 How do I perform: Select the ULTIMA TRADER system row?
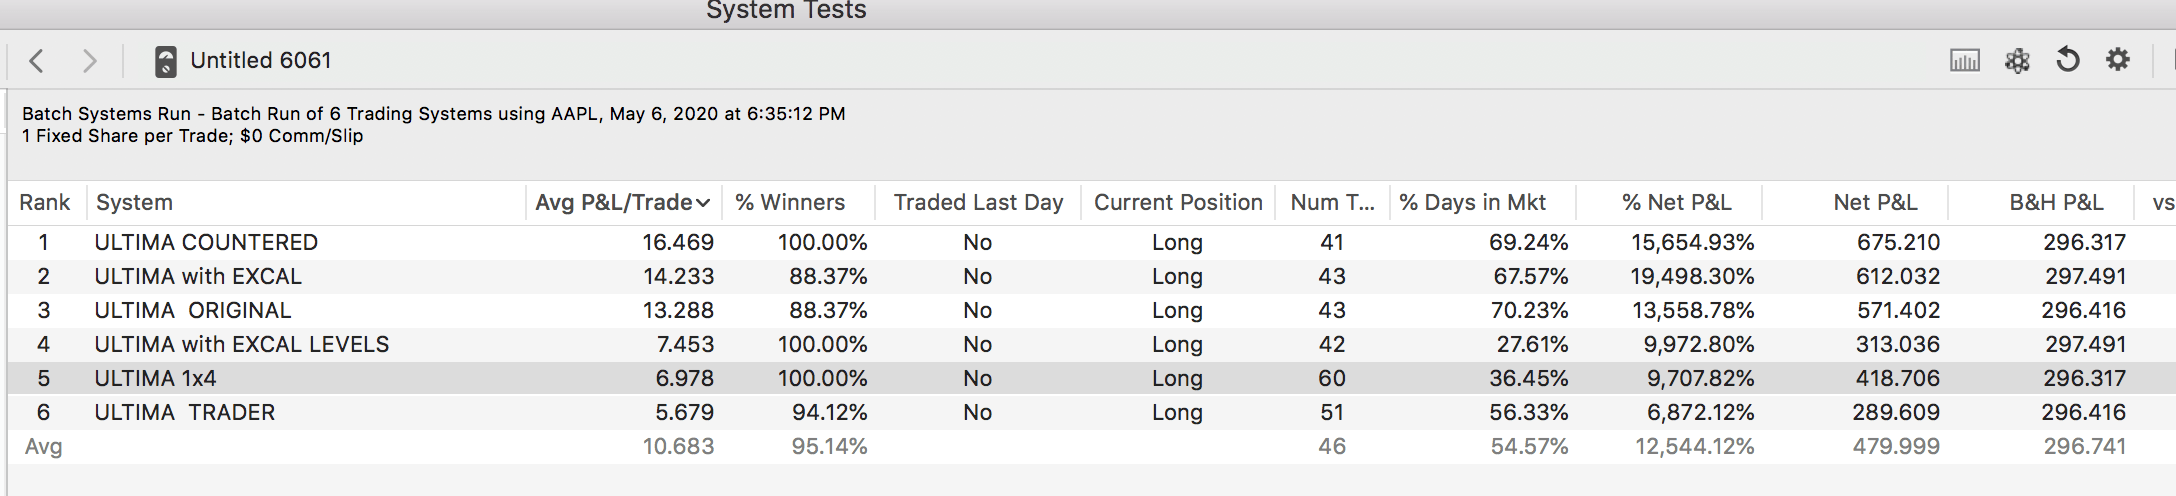point(185,413)
